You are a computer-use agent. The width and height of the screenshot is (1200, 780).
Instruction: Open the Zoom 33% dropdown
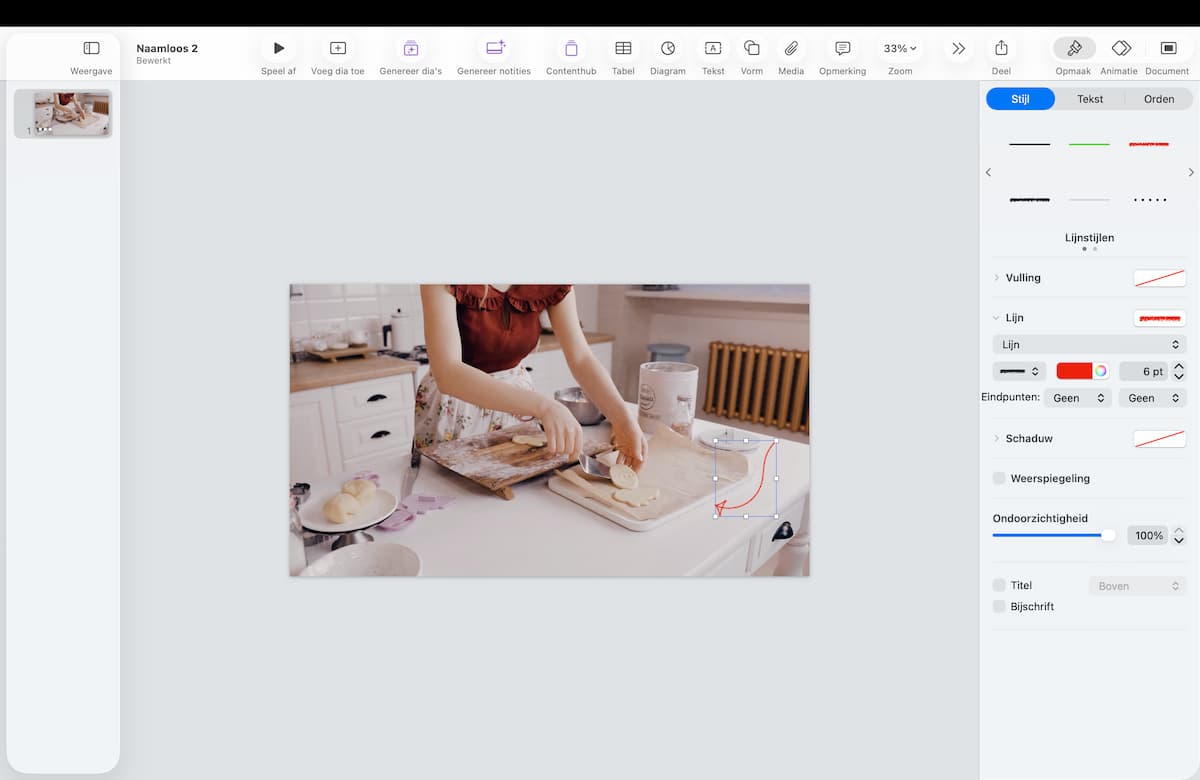click(x=900, y=48)
